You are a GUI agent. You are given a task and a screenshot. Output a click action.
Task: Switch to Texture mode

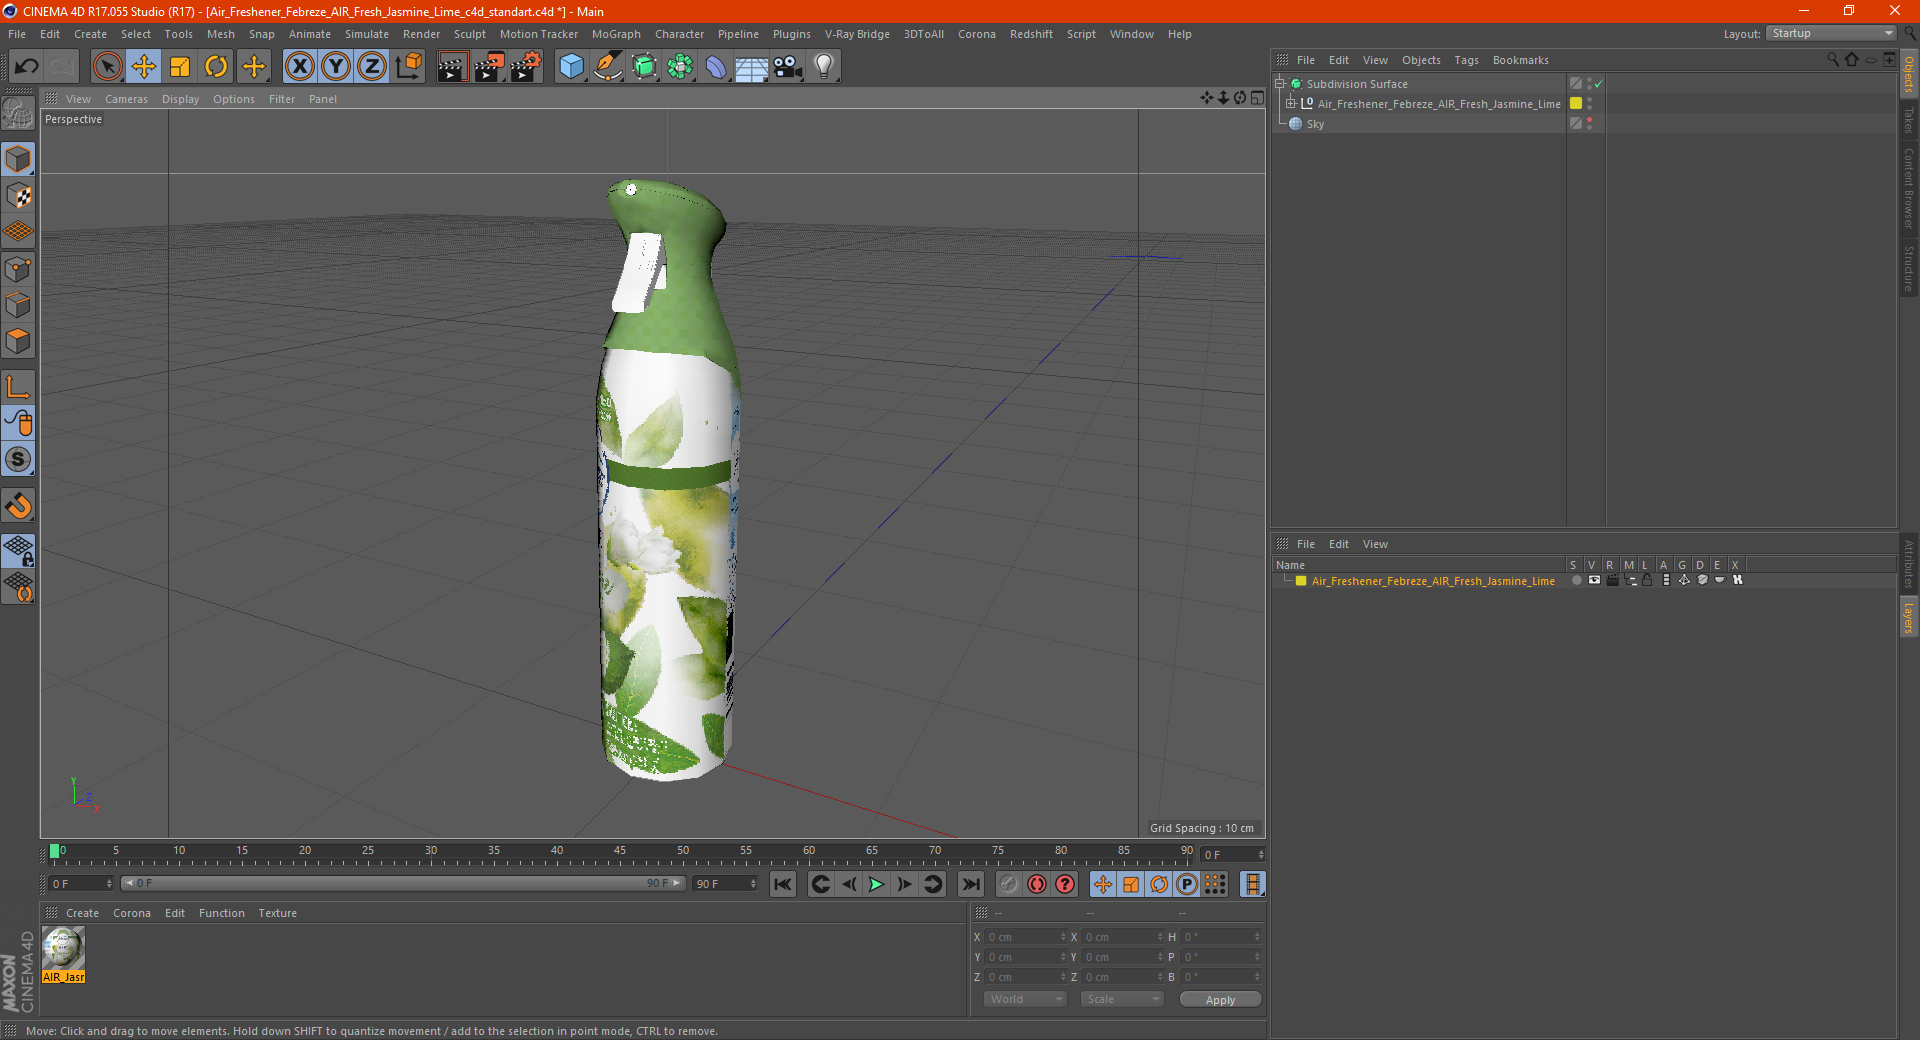click(x=18, y=196)
